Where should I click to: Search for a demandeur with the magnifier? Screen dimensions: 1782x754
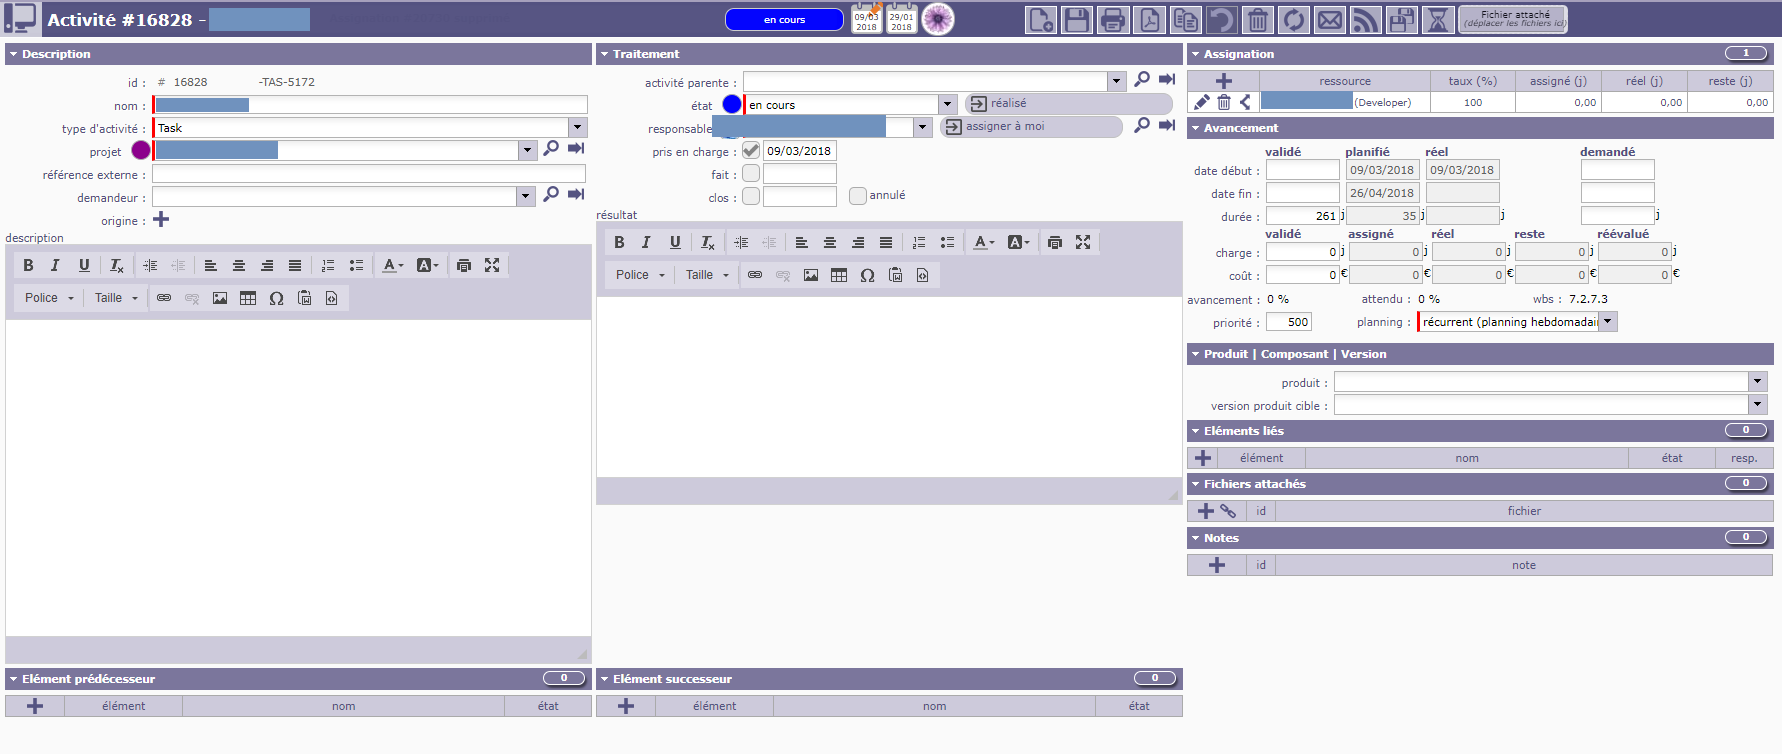point(550,195)
